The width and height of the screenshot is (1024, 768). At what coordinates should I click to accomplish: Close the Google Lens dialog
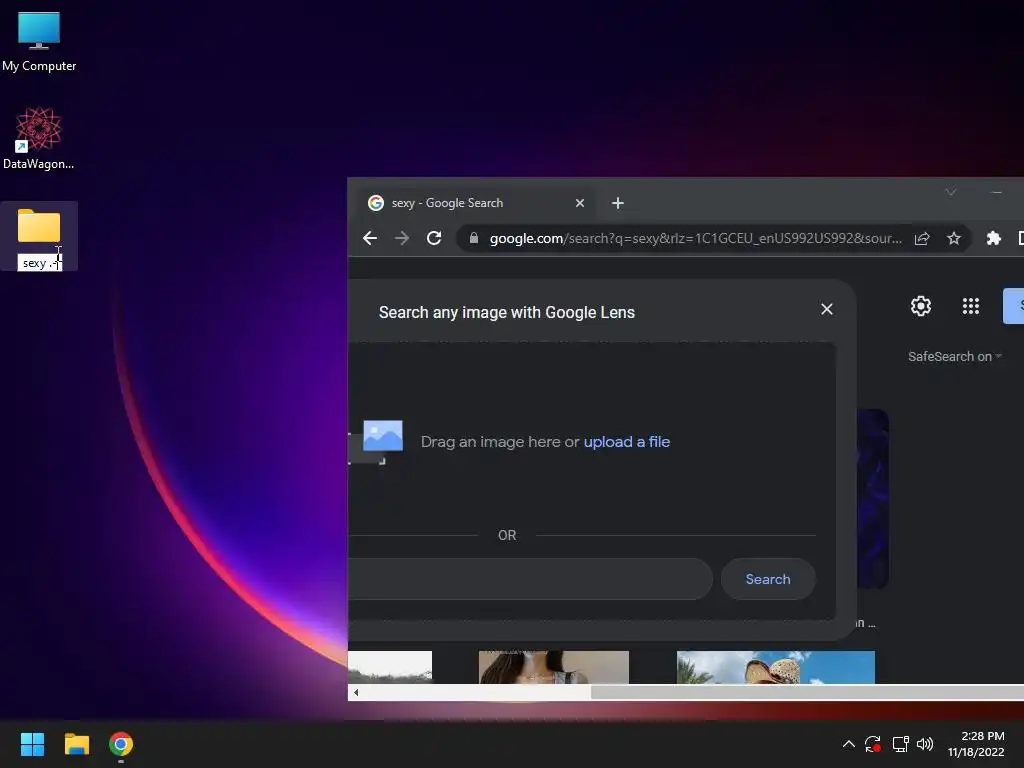coord(827,309)
